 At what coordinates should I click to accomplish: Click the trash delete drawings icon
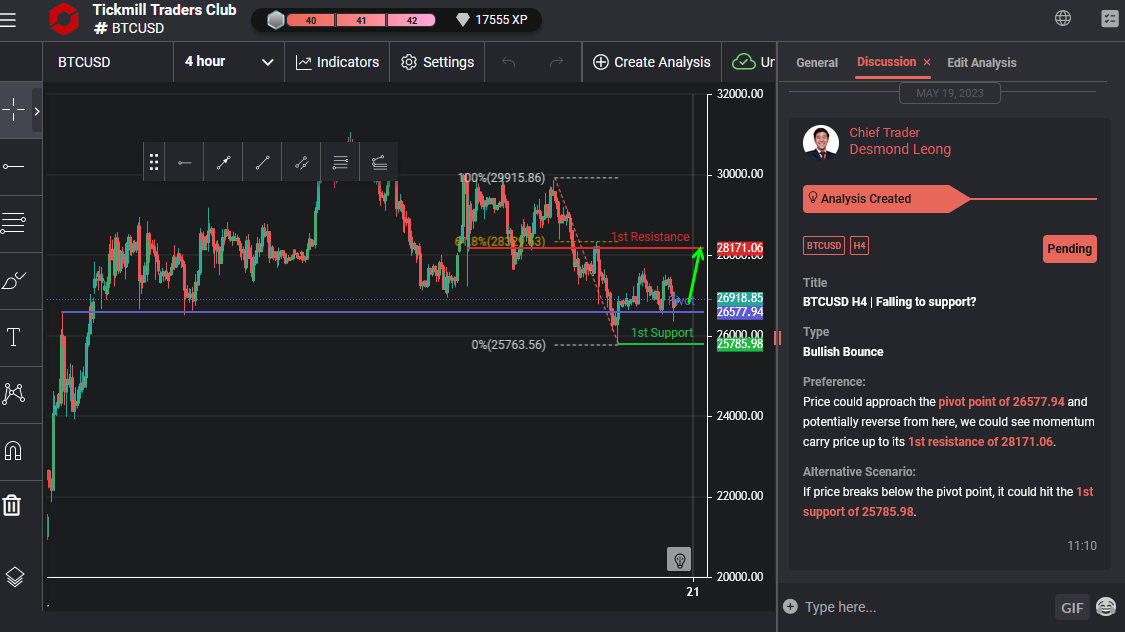tap(12, 505)
